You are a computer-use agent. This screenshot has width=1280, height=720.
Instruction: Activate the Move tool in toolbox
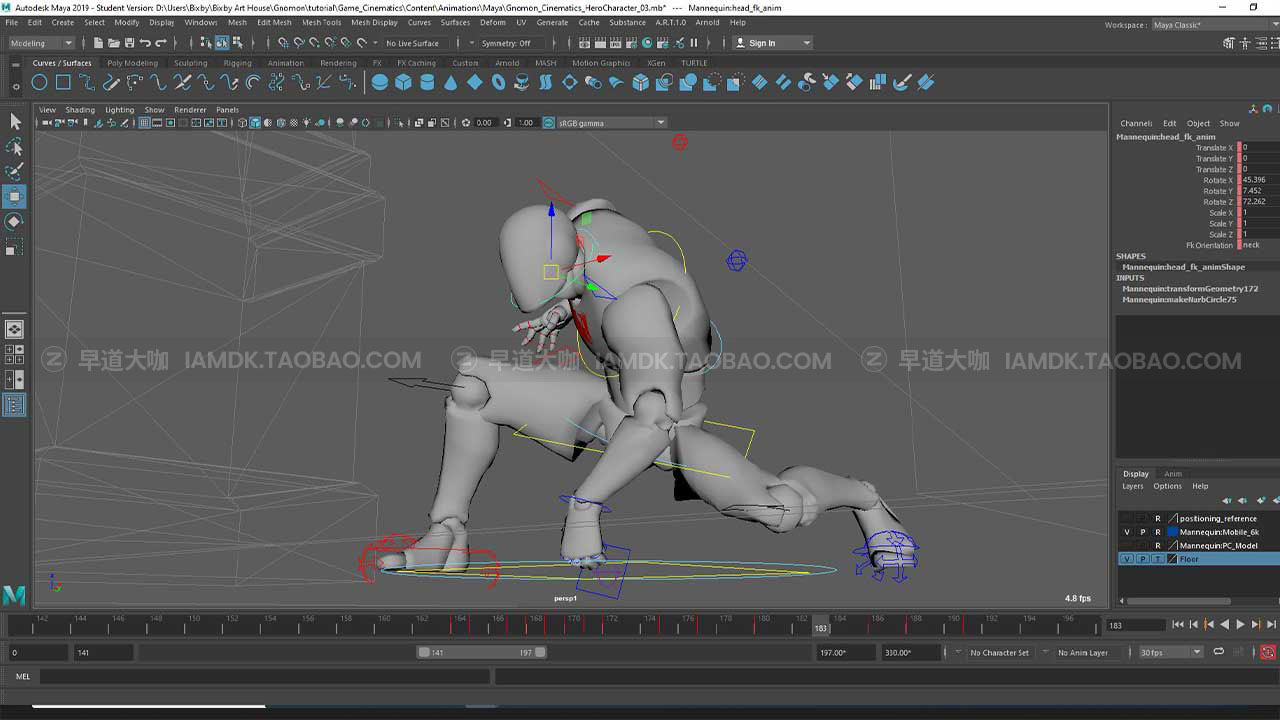click(x=15, y=196)
